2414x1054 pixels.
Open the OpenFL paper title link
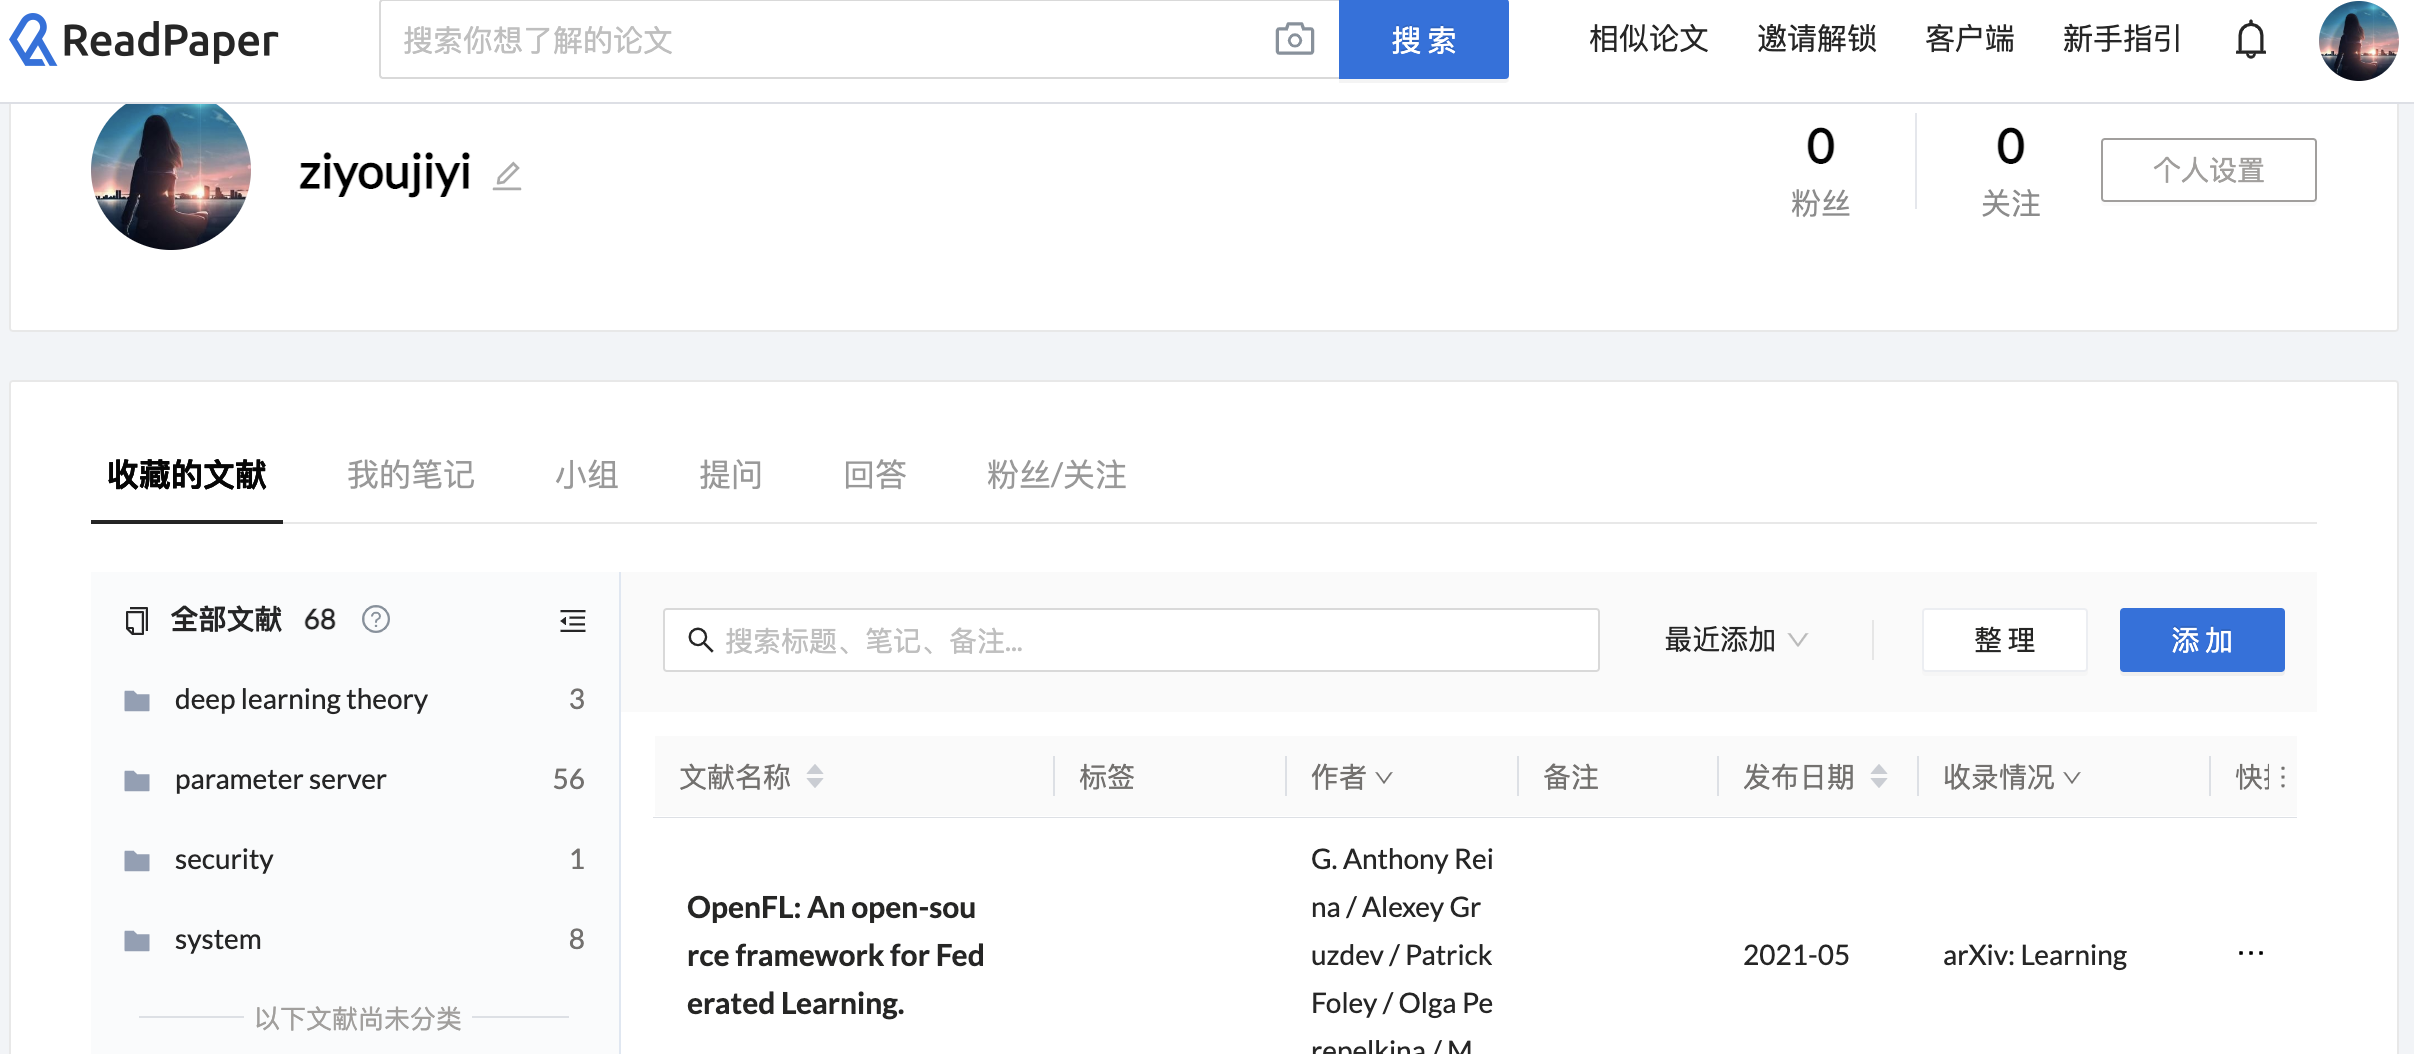[x=835, y=955]
